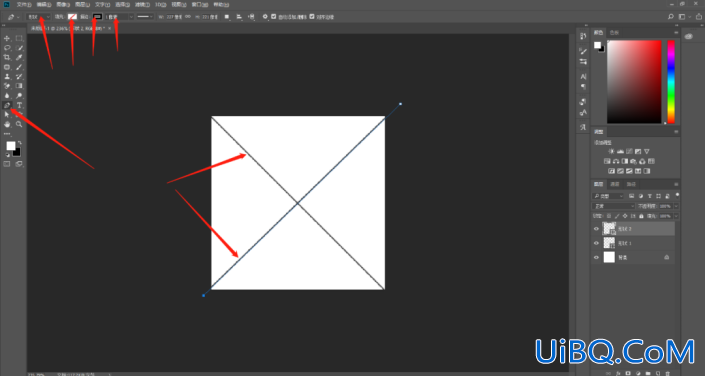Open the layer blend mode dropdown
705x376 pixels.
point(613,206)
